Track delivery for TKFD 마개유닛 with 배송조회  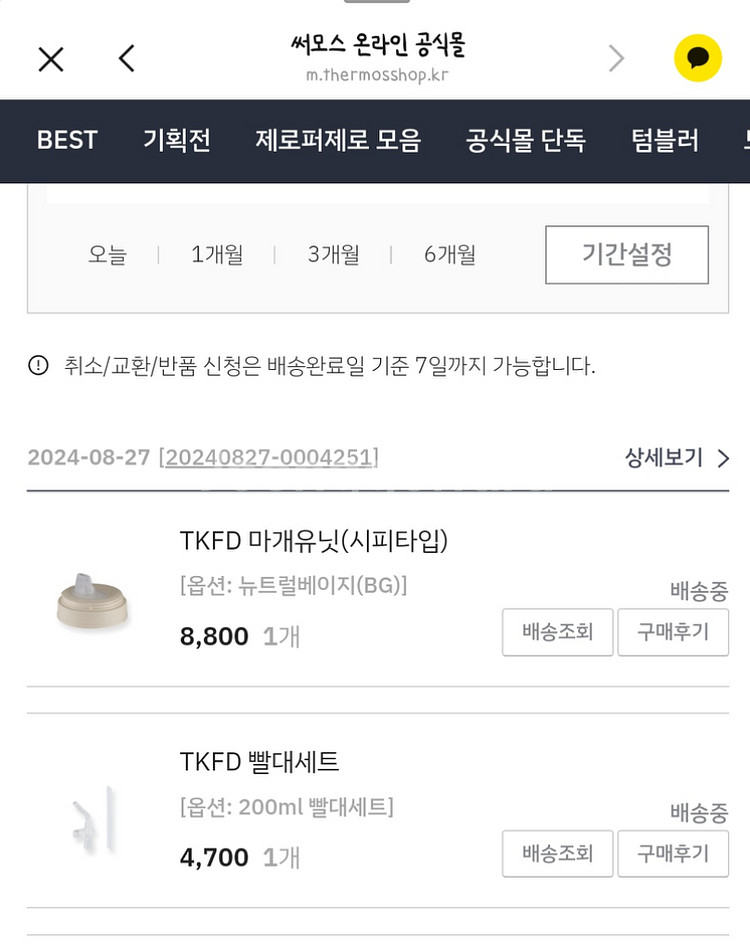tap(557, 632)
